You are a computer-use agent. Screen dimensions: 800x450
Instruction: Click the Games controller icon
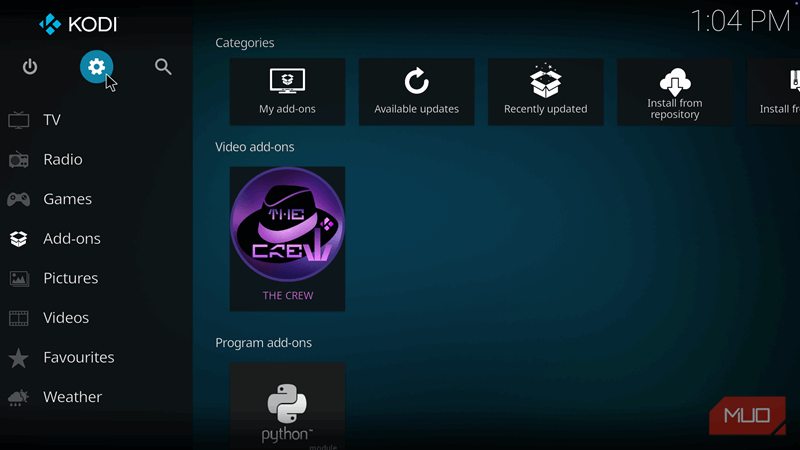(x=18, y=199)
